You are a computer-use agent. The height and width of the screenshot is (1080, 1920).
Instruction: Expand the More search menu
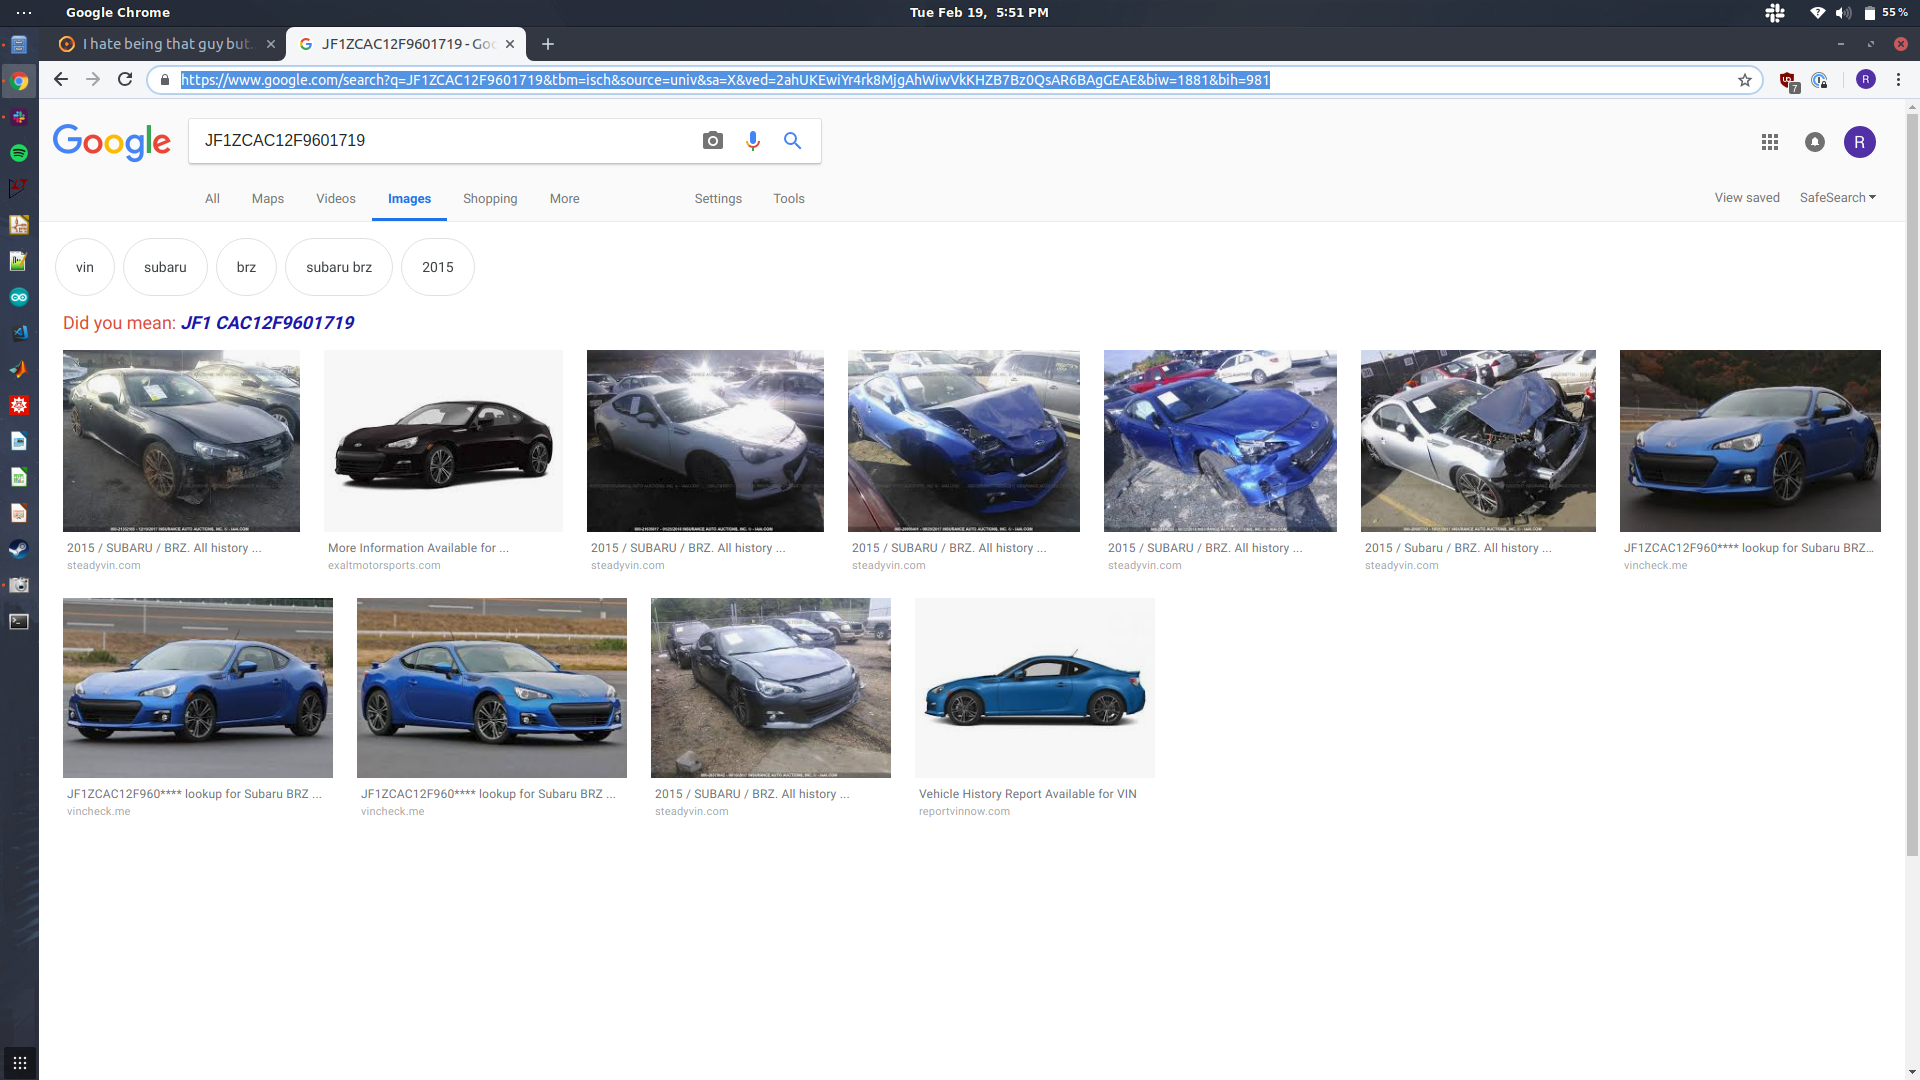click(x=564, y=199)
